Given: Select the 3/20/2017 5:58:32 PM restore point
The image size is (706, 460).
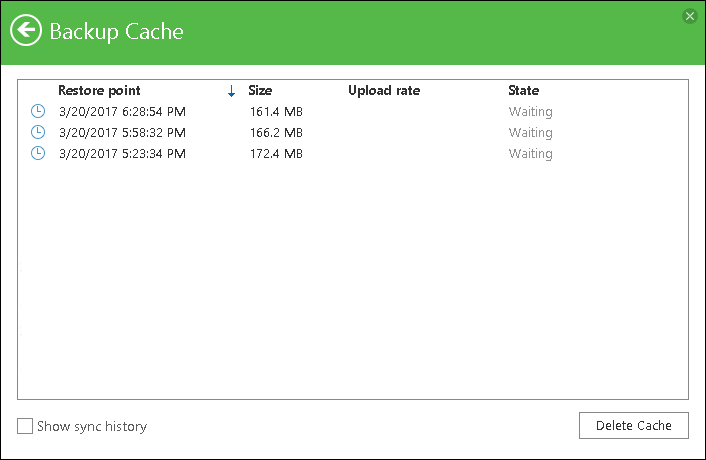Looking at the screenshot, I should pos(122,133).
